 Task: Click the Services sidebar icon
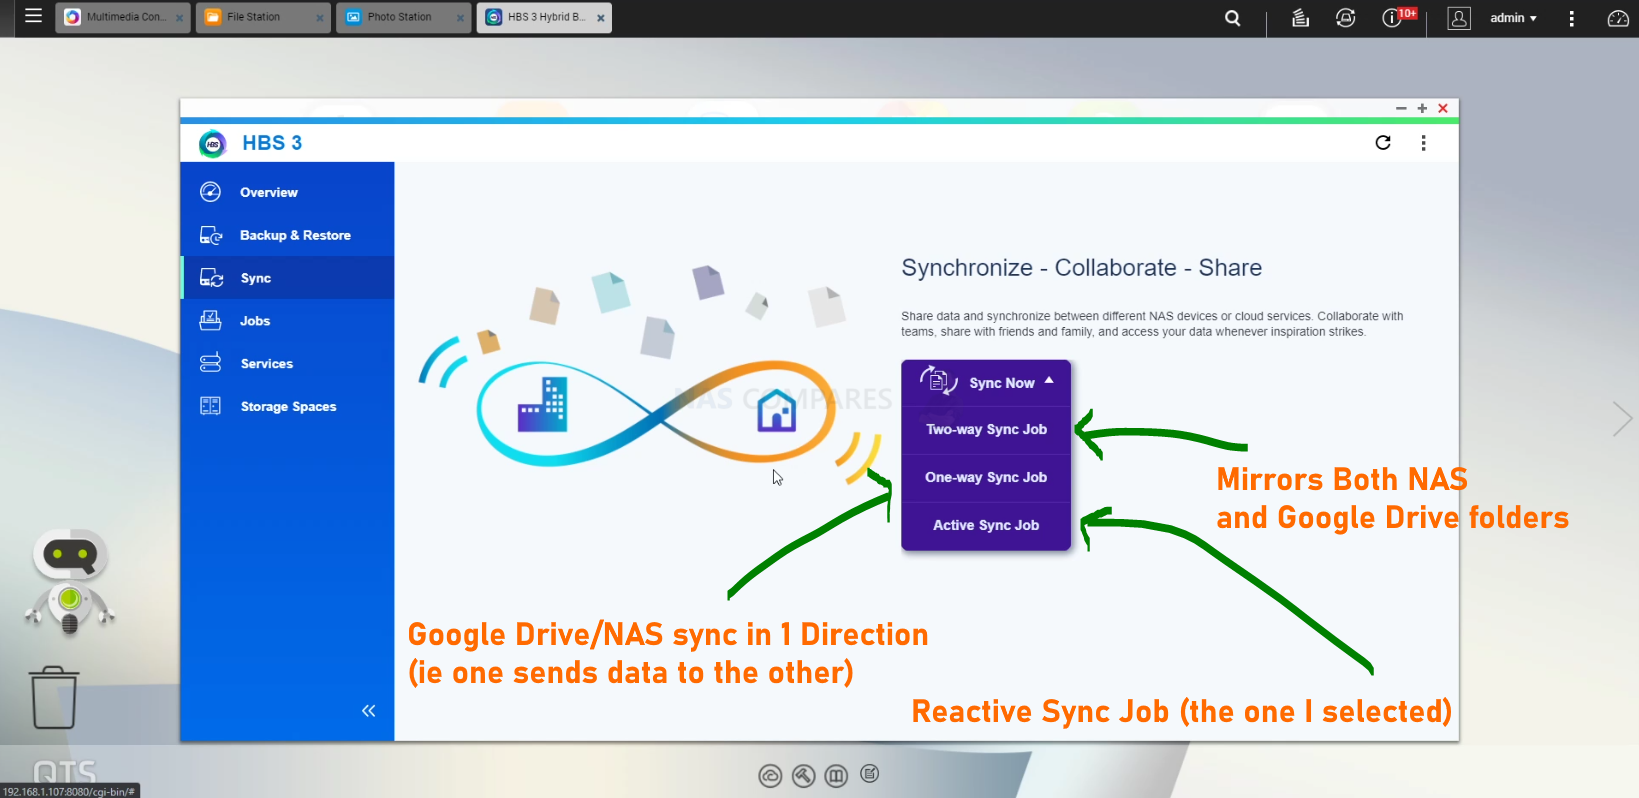(210, 363)
